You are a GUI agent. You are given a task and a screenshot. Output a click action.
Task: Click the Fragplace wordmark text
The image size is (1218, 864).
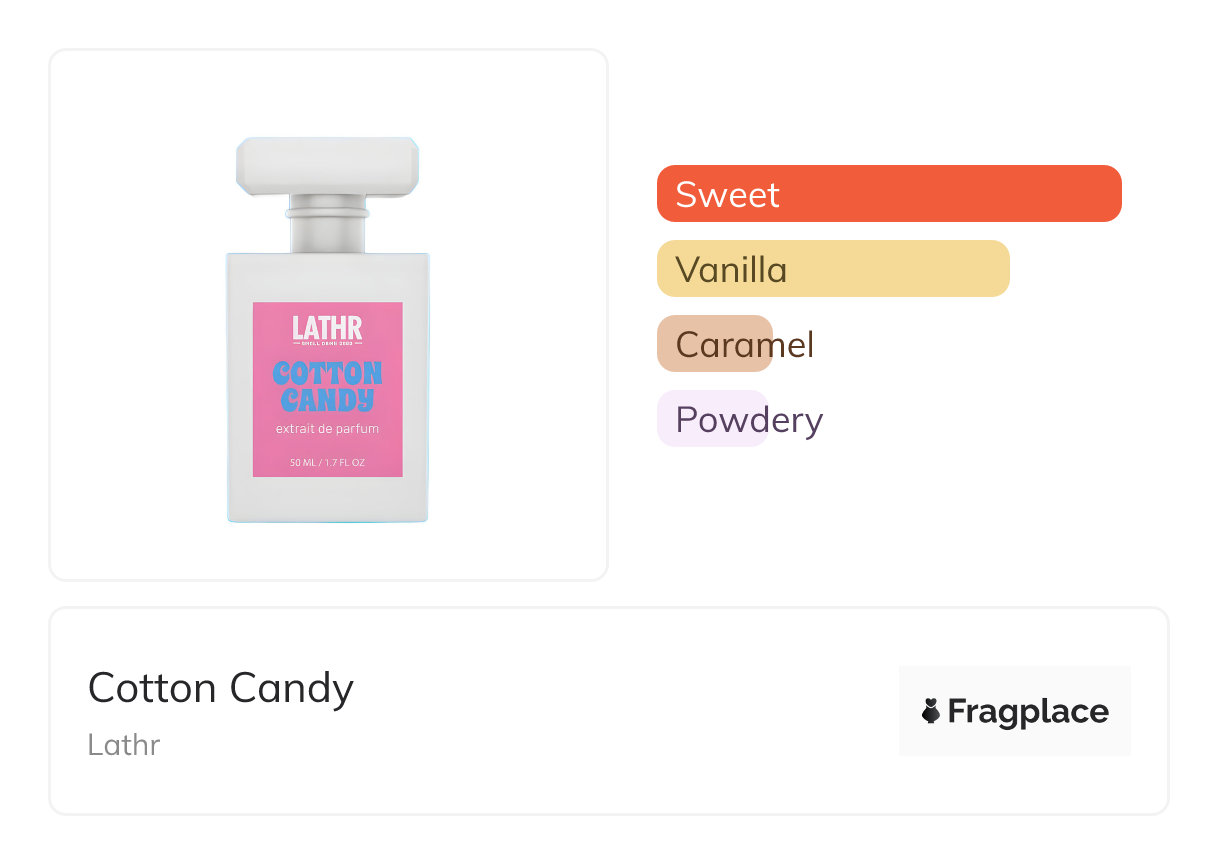tap(1028, 711)
